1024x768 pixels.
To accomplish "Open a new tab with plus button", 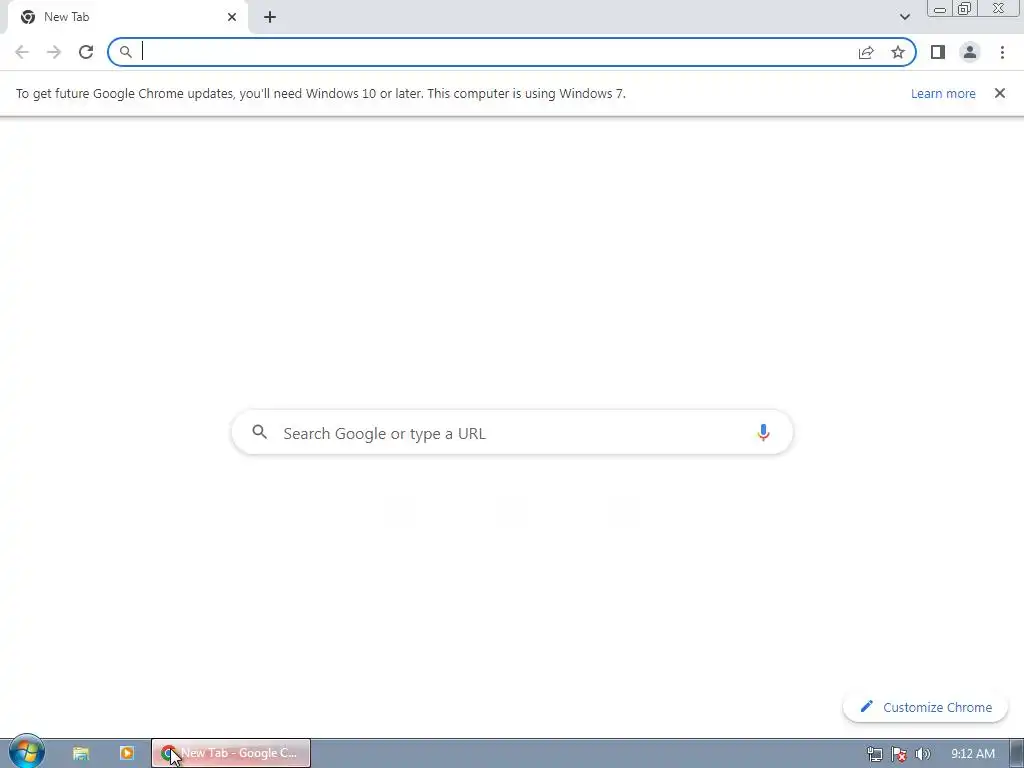I will coord(270,17).
